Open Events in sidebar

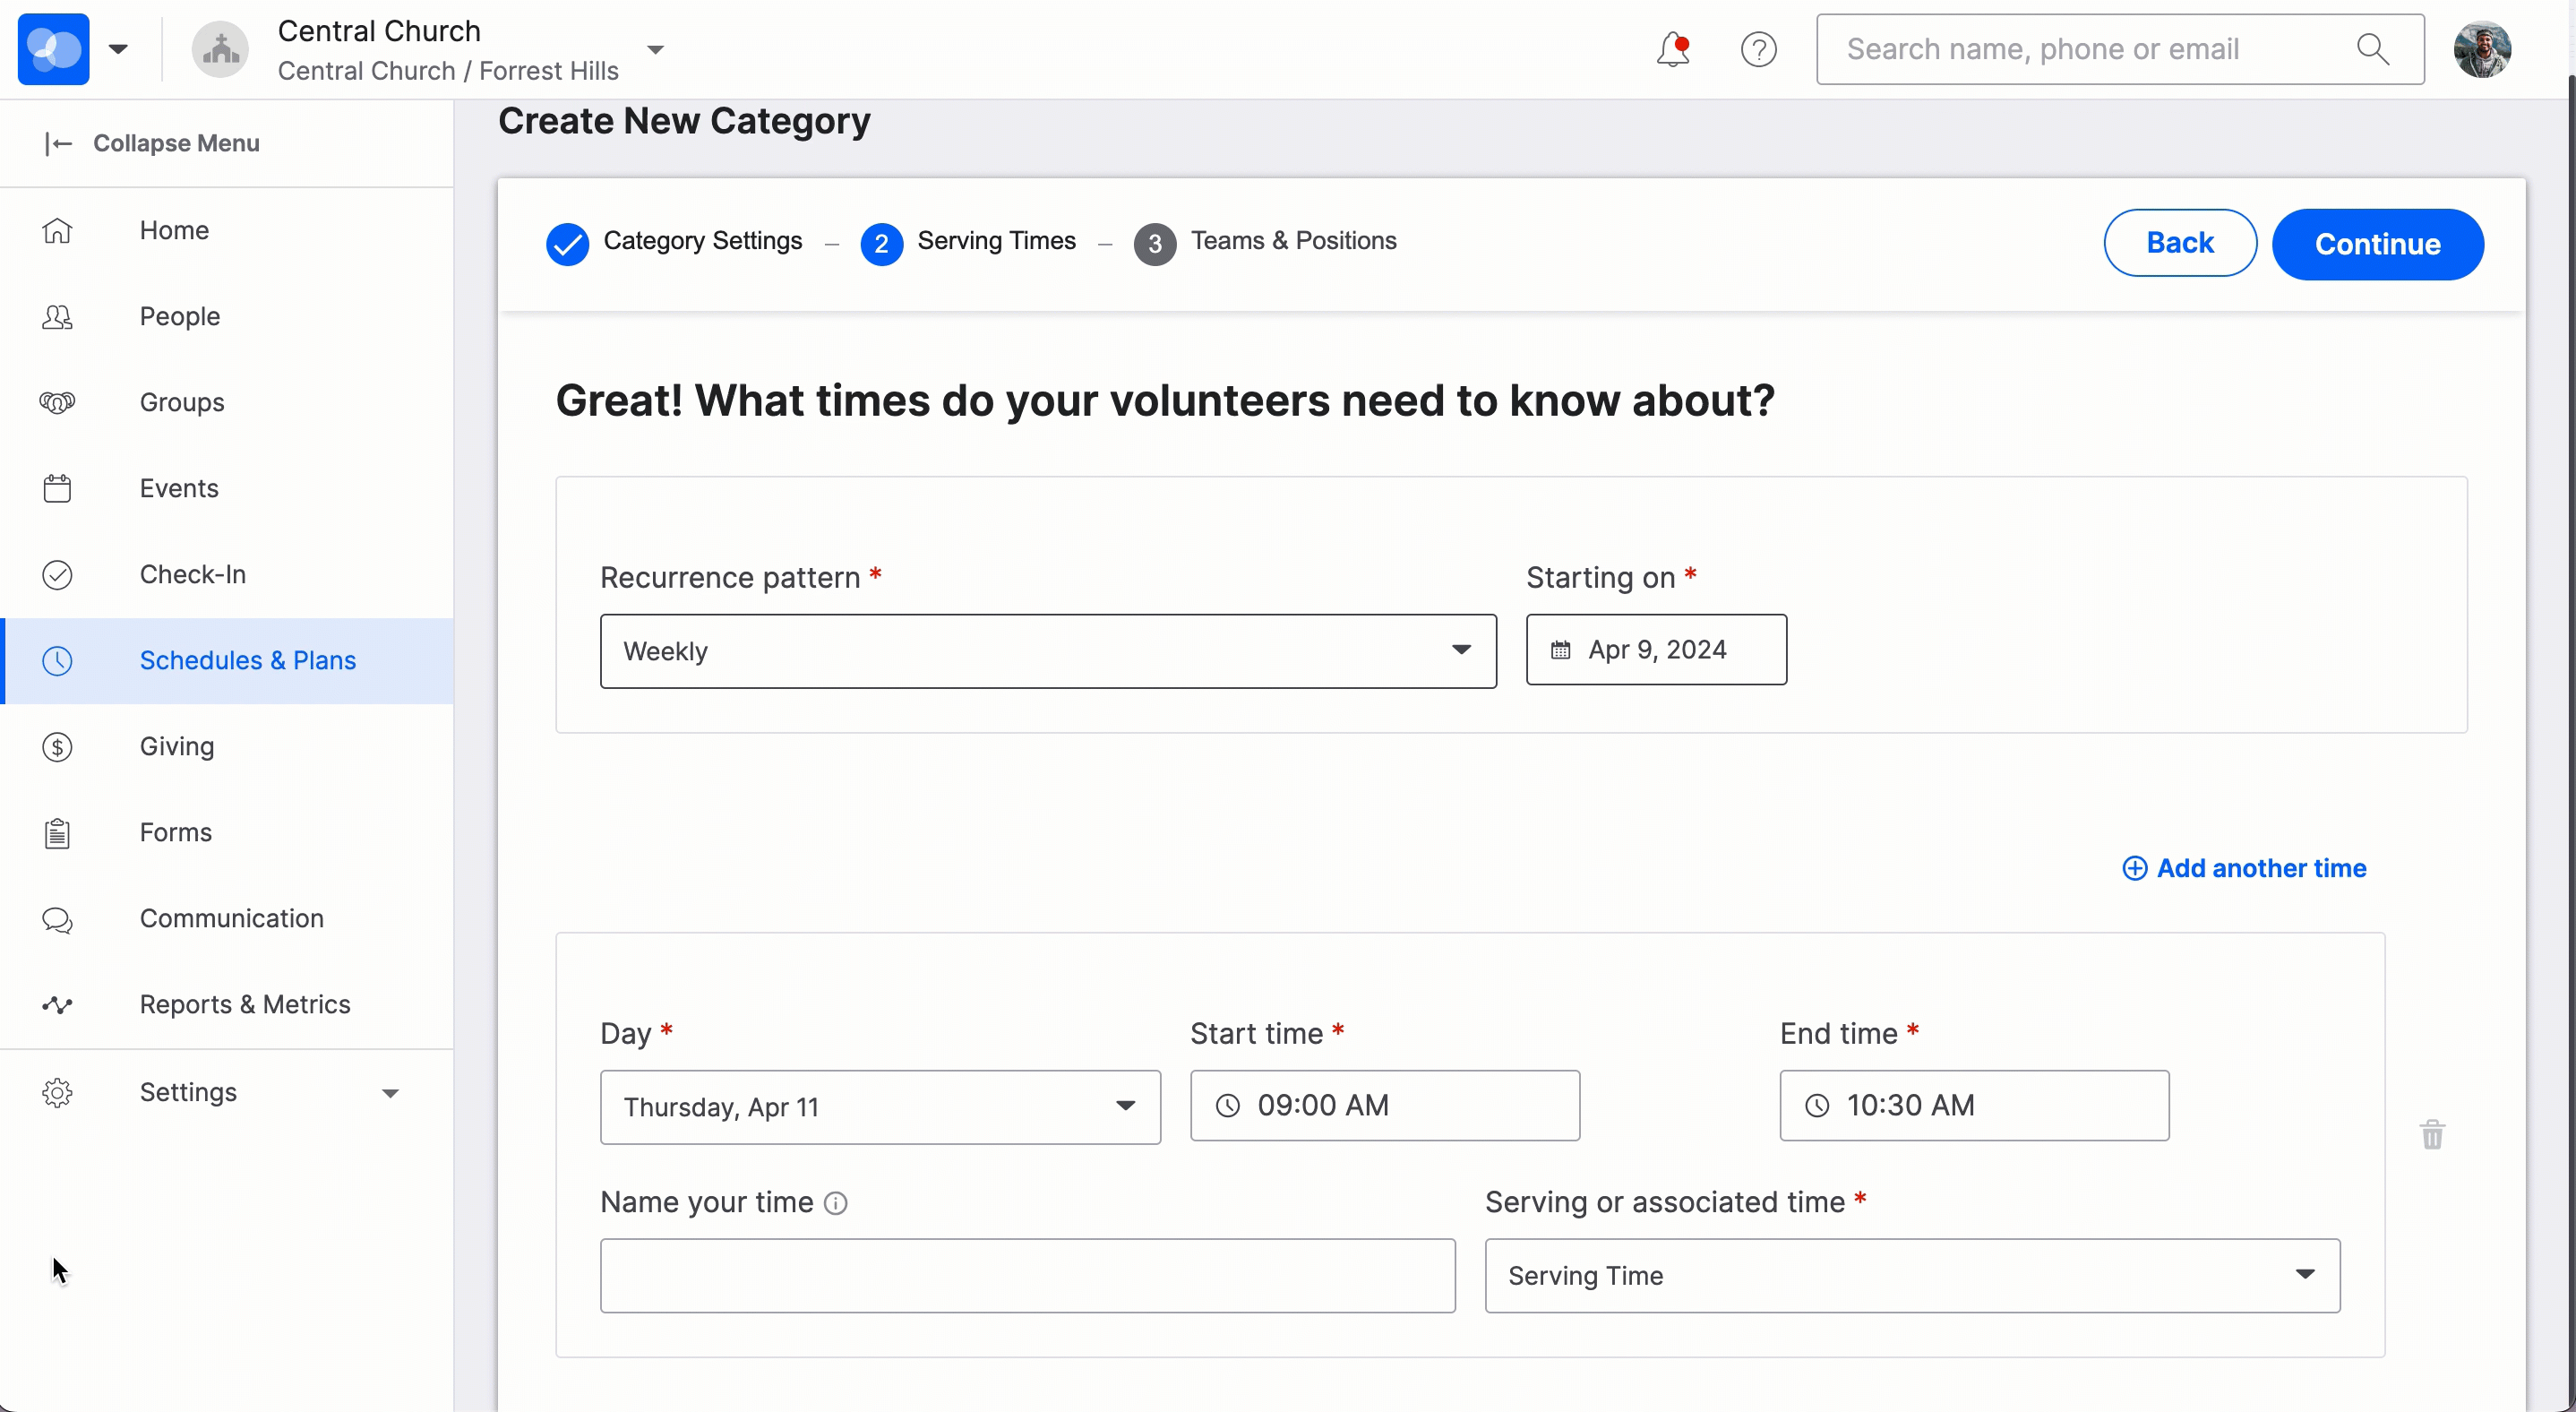tap(227, 488)
